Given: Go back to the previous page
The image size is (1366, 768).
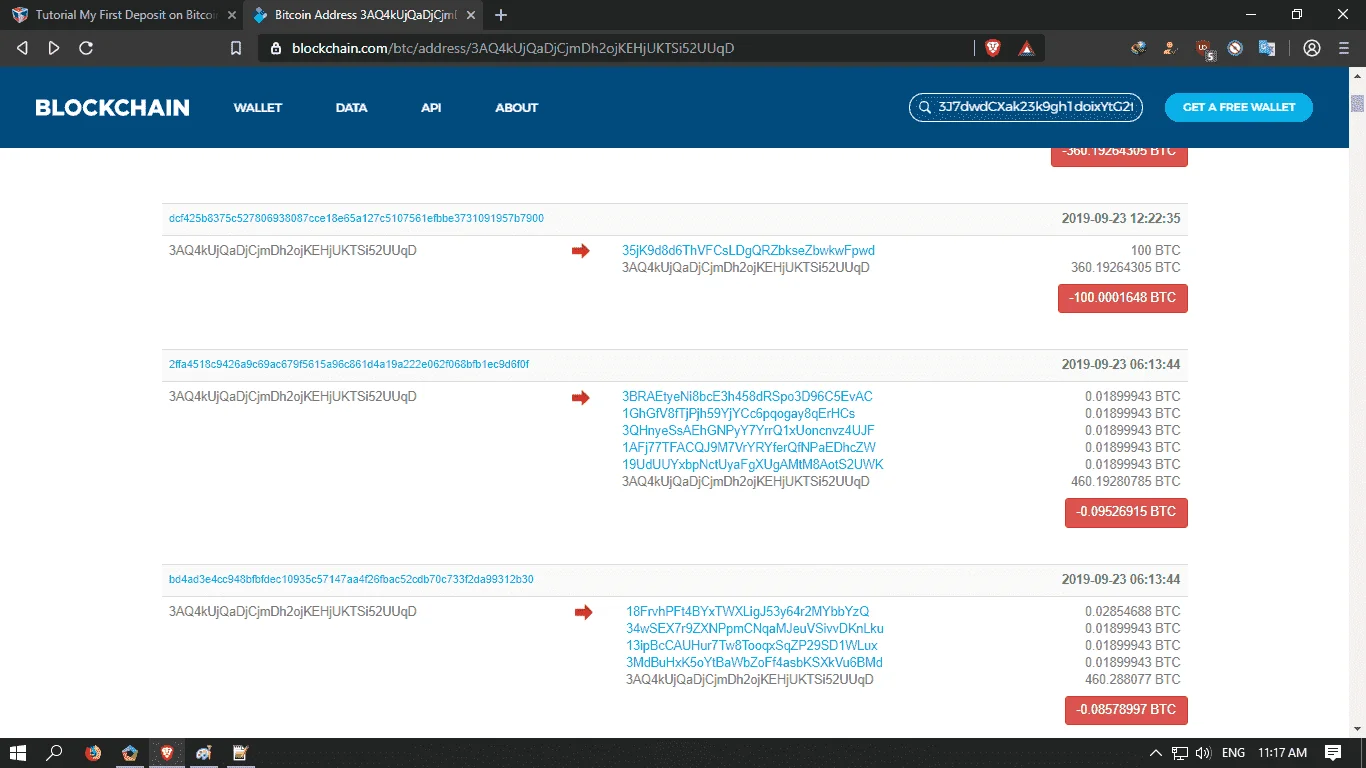Looking at the screenshot, I should click(23, 48).
